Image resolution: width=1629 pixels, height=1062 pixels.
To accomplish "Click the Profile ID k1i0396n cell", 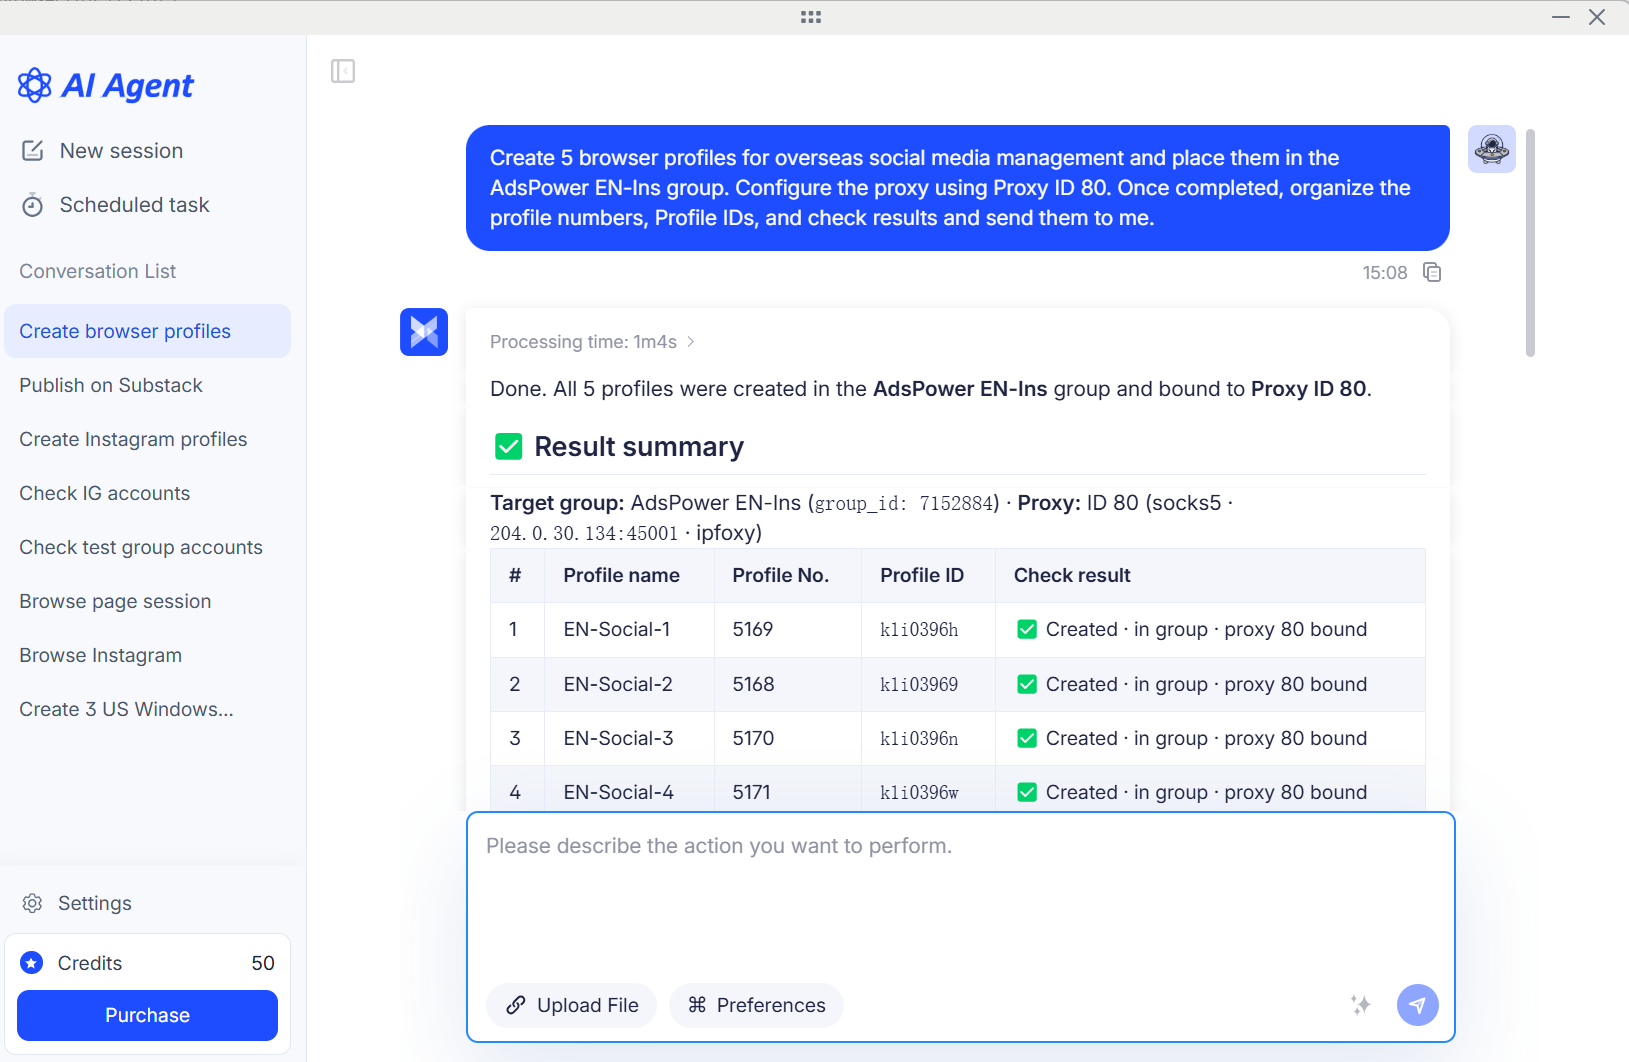I will pos(928,738).
